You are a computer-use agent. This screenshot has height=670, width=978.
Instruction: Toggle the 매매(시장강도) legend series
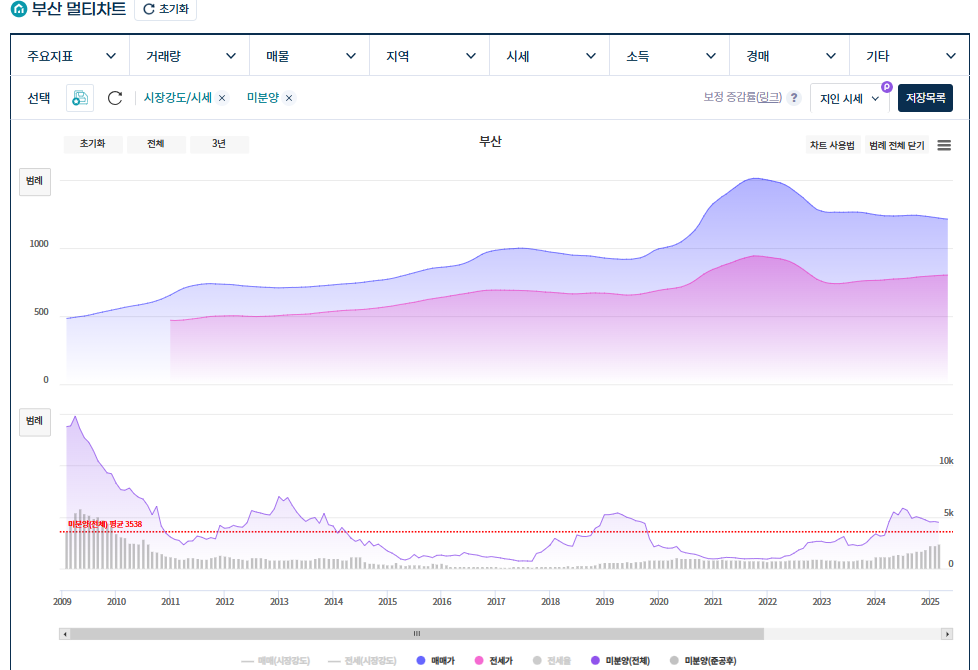(275, 661)
